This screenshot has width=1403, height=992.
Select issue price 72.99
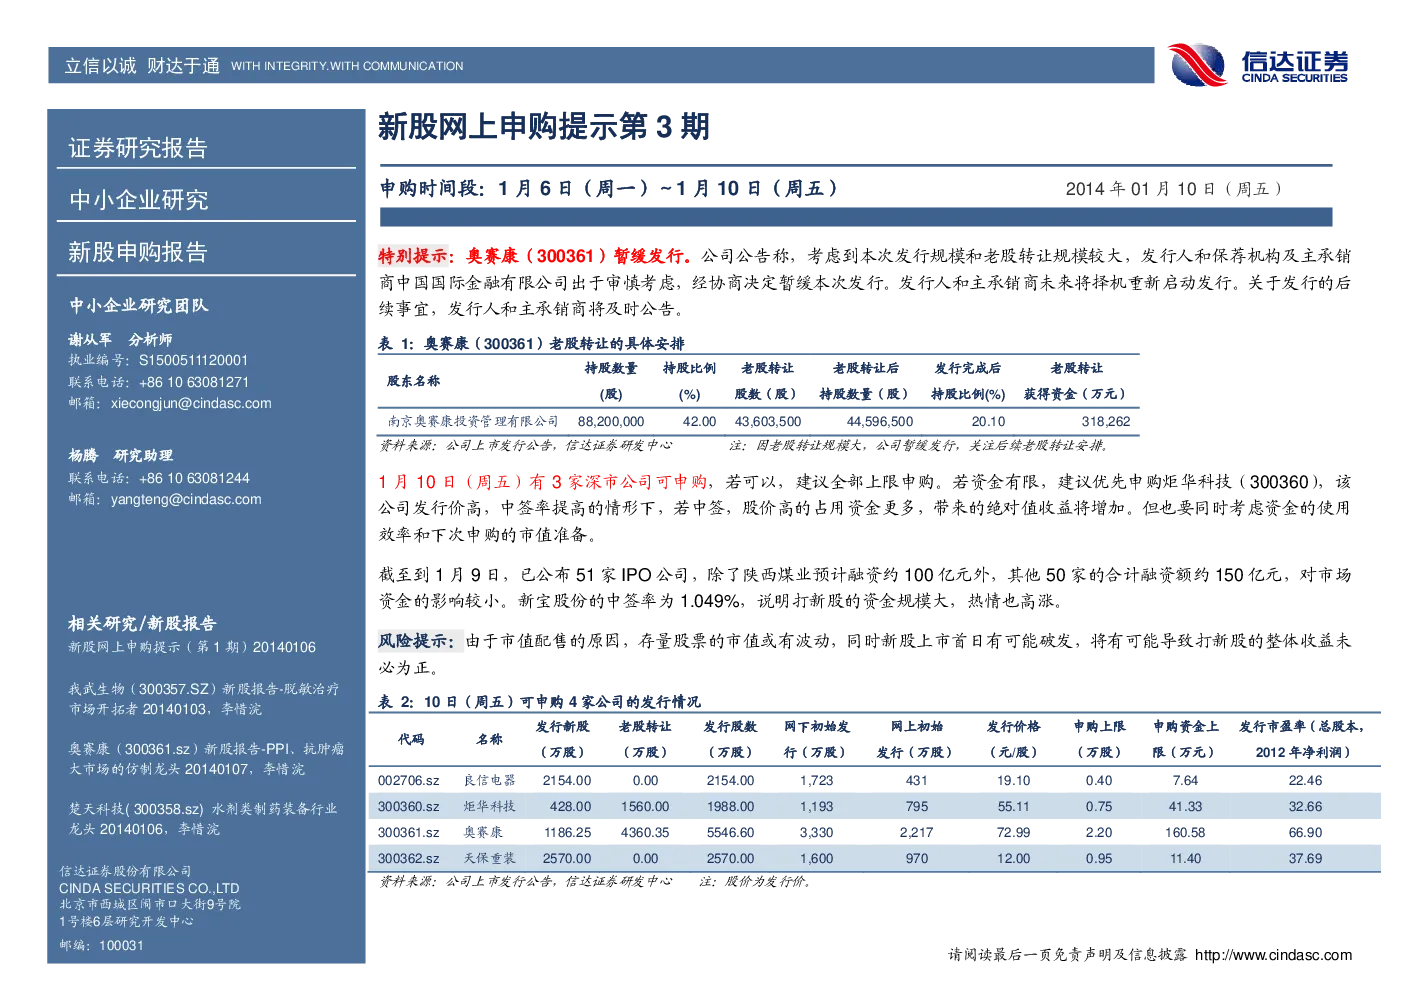(x=1014, y=833)
